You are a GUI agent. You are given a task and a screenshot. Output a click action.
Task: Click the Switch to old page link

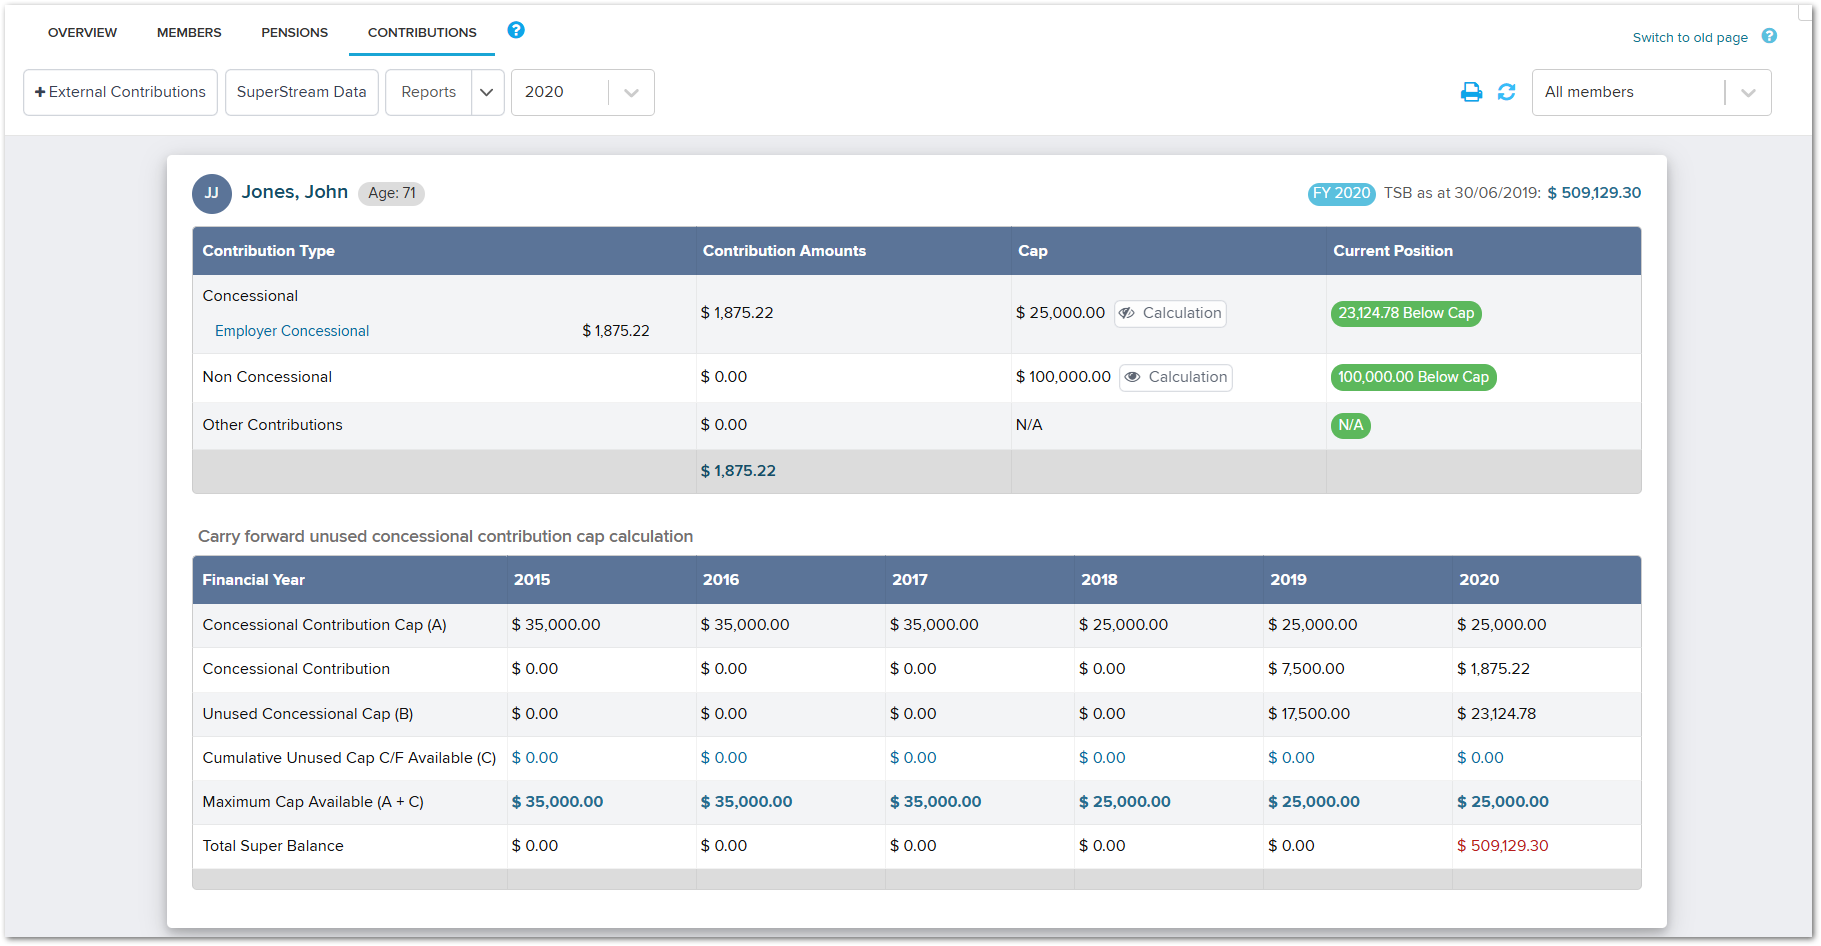point(1690,37)
